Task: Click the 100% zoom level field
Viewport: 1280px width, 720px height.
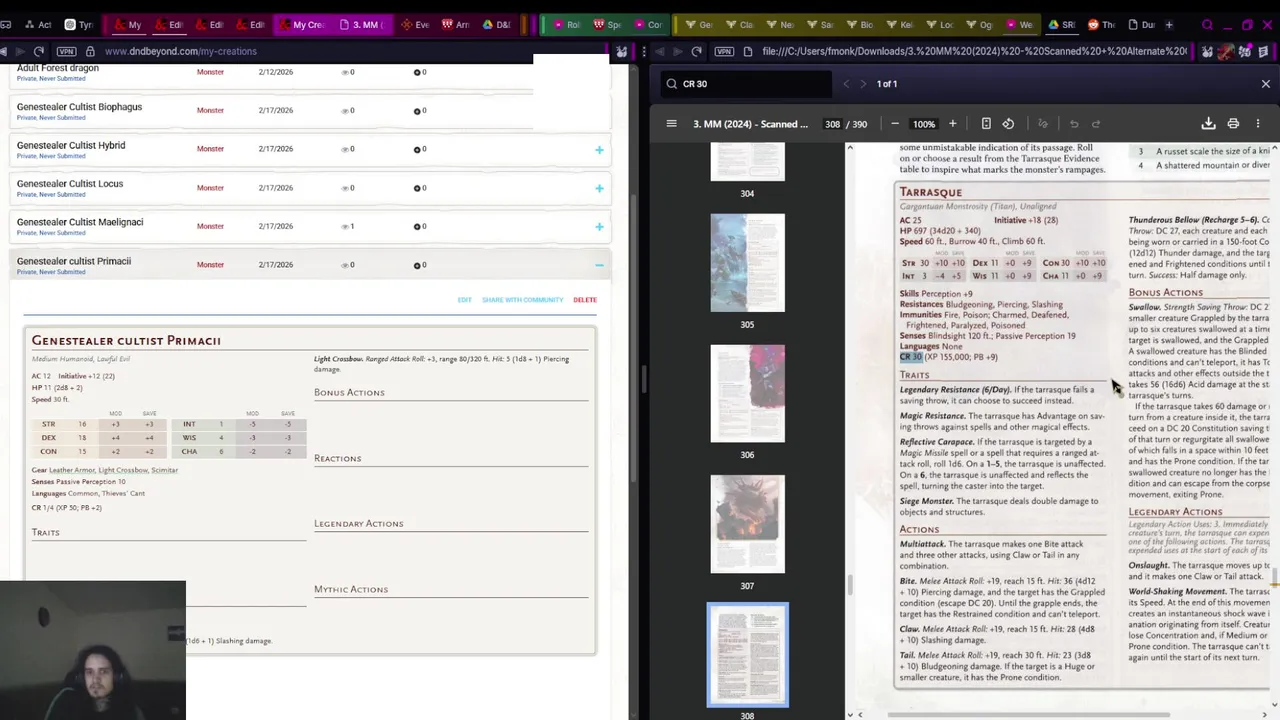Action: click(x=923, y=124)
